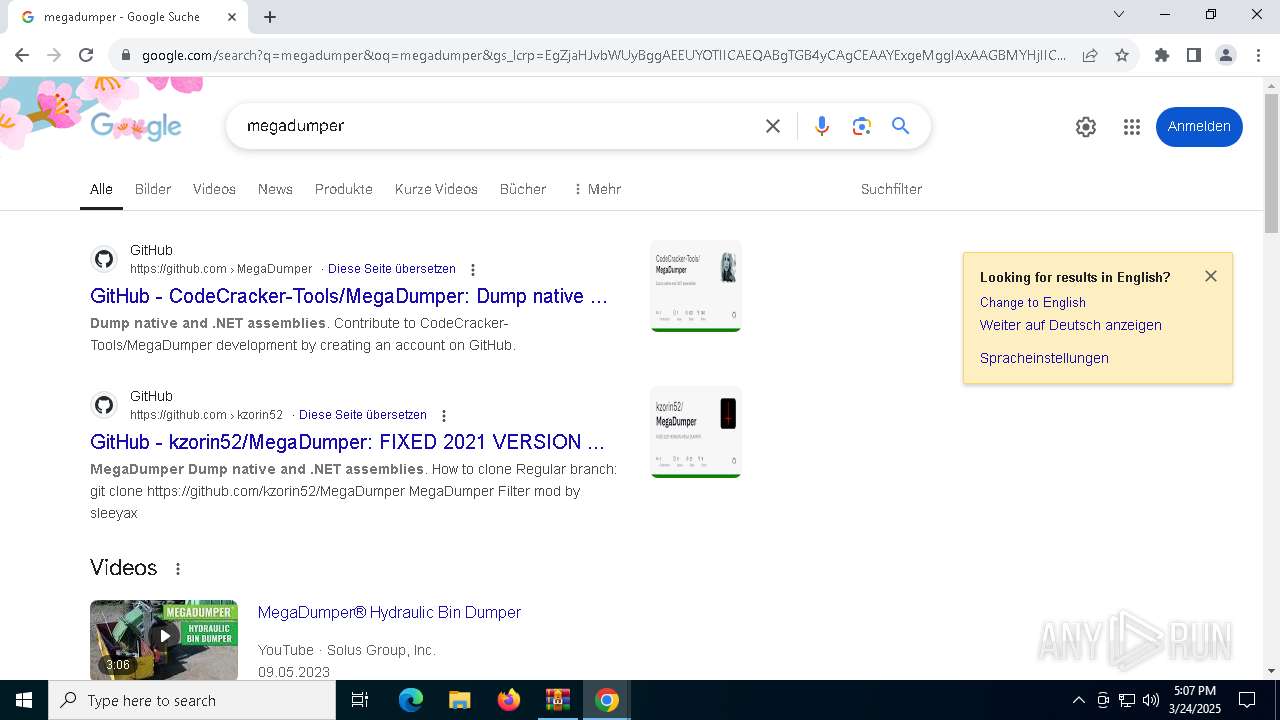Screen dimensions: 1280x720
Task: Go back to the previous page
Action: click(x=22, y=55)
